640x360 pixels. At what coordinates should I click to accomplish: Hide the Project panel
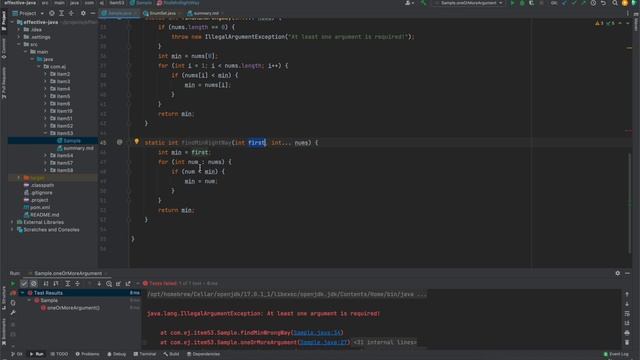coord(93,13)
